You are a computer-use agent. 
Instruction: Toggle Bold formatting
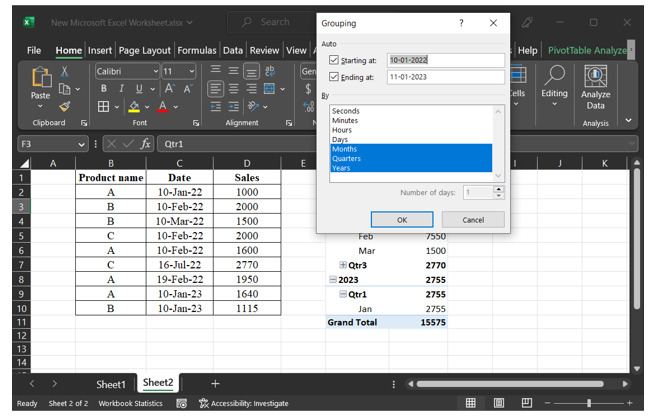click(103, 89)
